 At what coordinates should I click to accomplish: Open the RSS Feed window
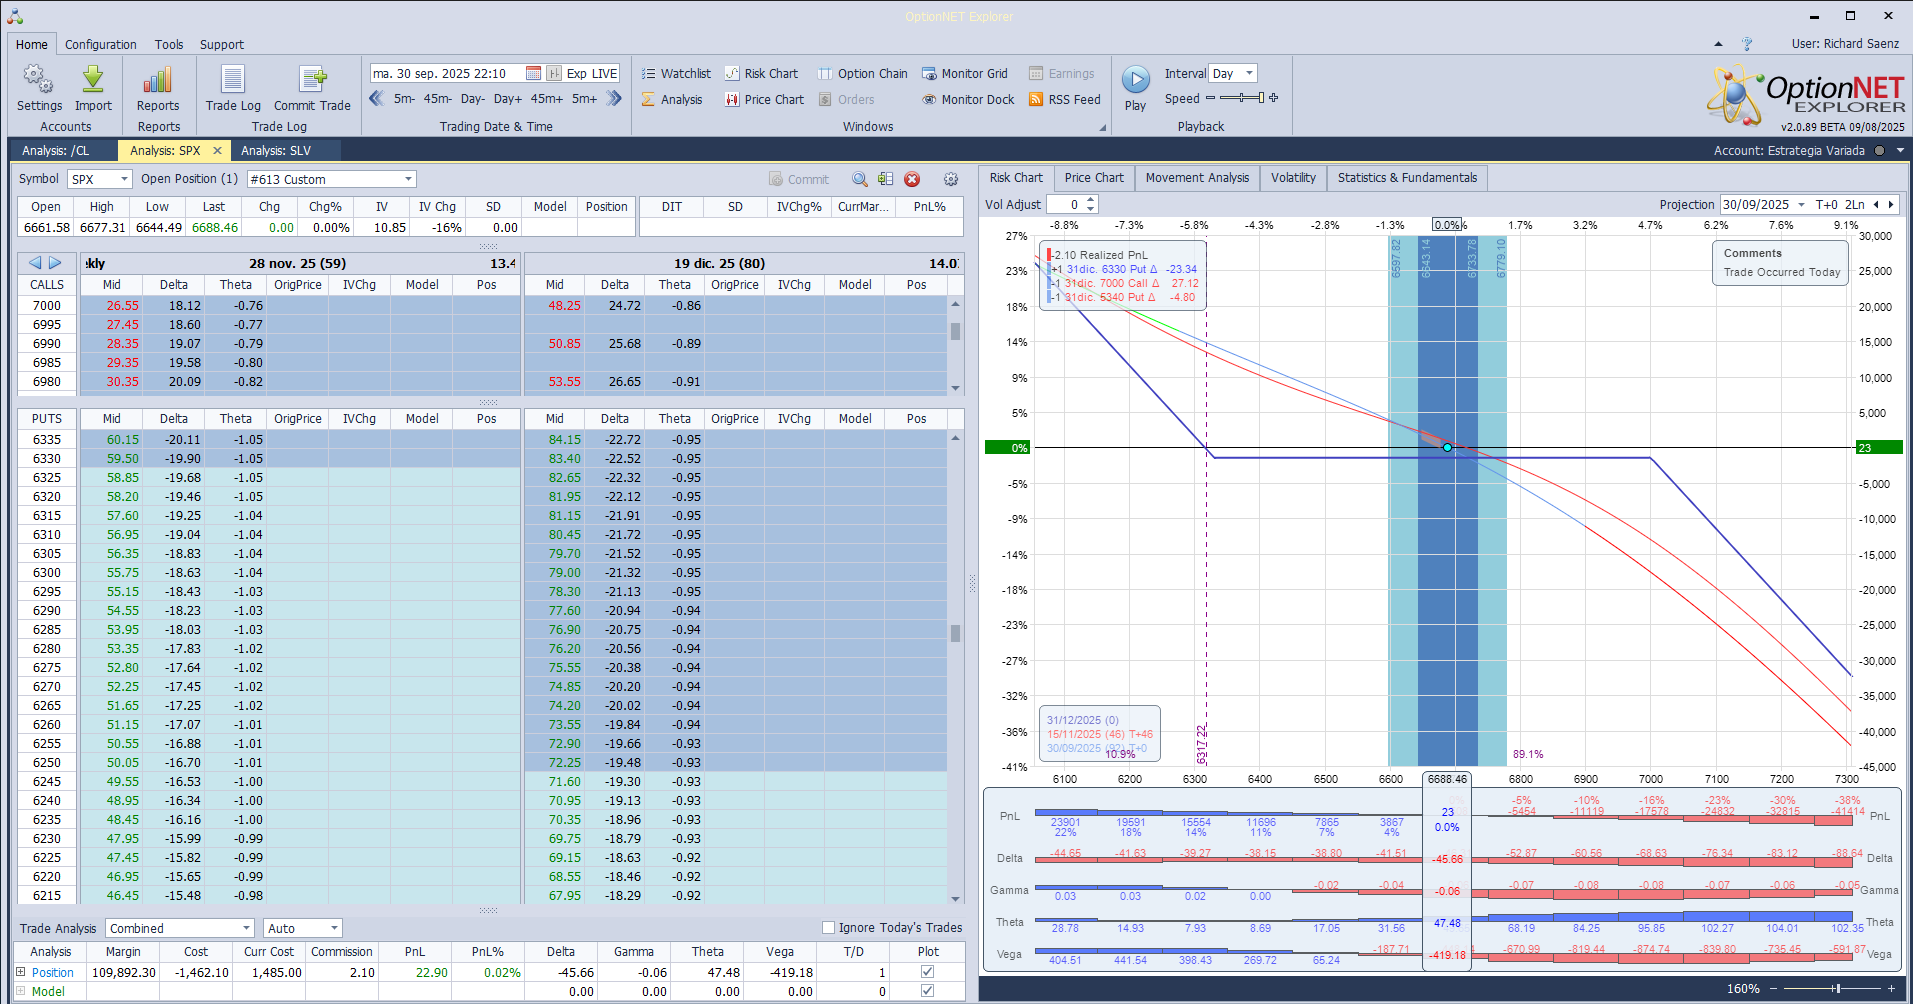(1064, 100)
